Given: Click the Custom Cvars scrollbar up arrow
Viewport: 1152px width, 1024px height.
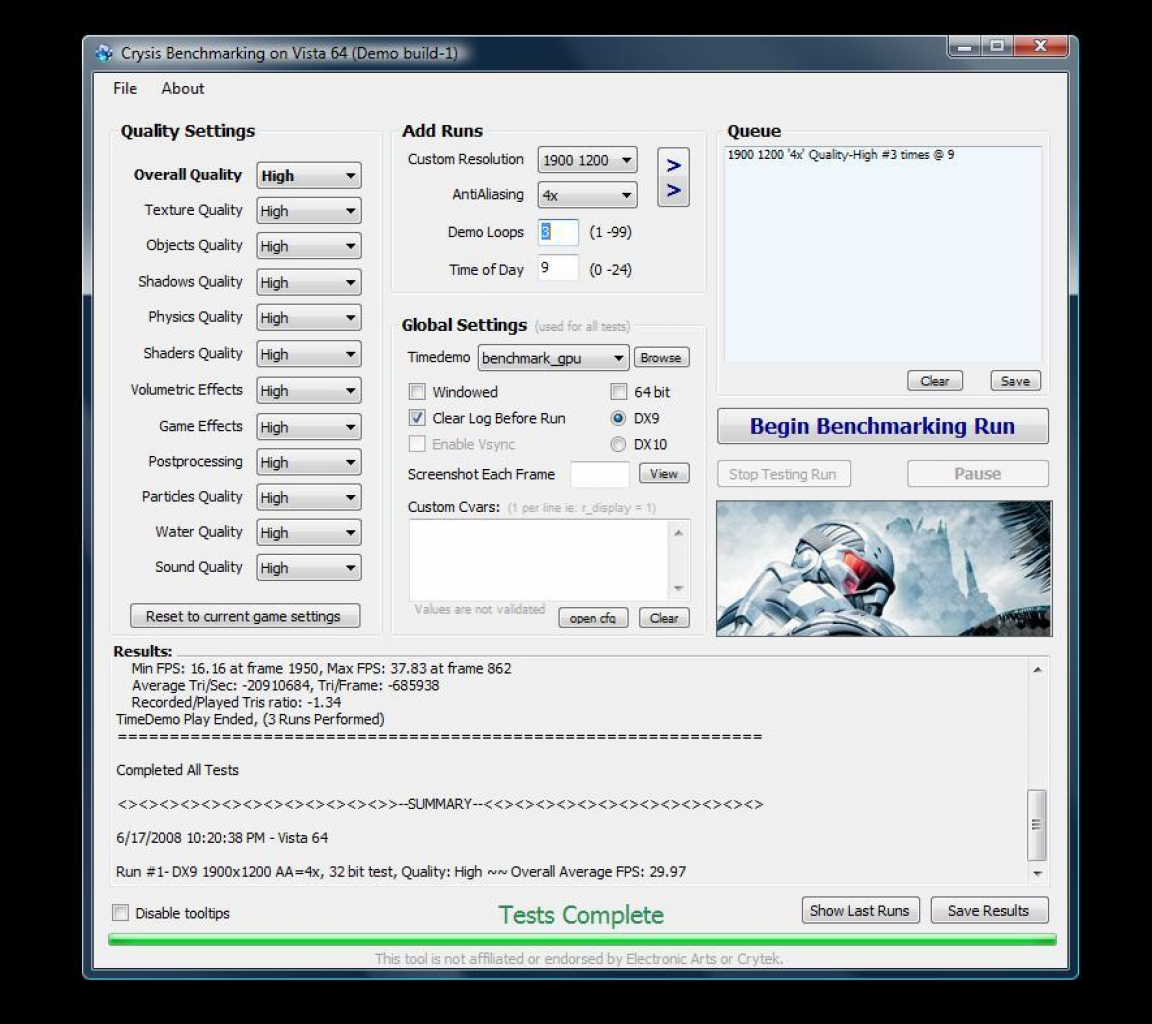Looking at the screenshot, I should (x=678, y=533).
